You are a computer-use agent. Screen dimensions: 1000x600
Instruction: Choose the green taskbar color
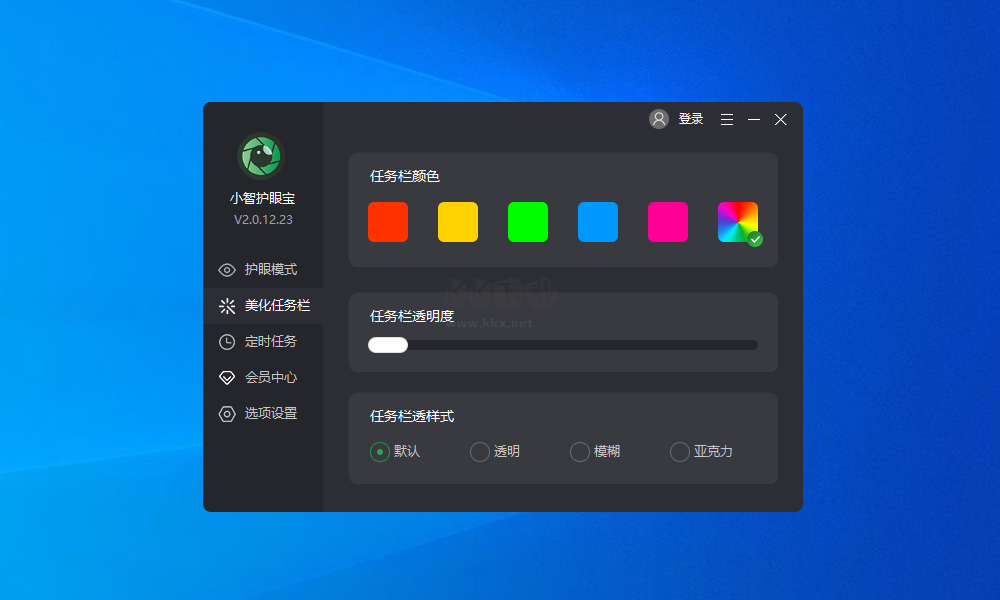tap(527, 222)
